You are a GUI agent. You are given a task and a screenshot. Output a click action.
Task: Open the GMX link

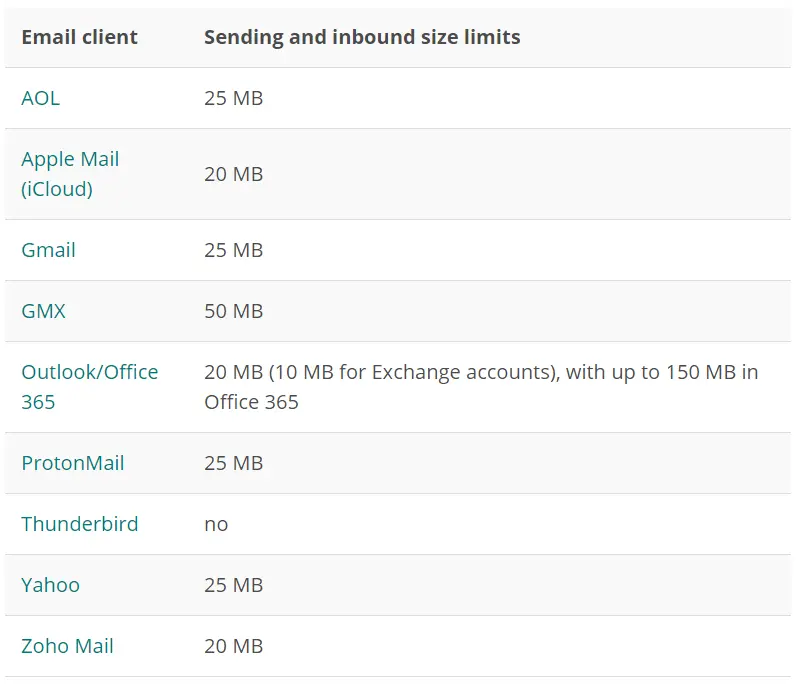pos(43,311)
